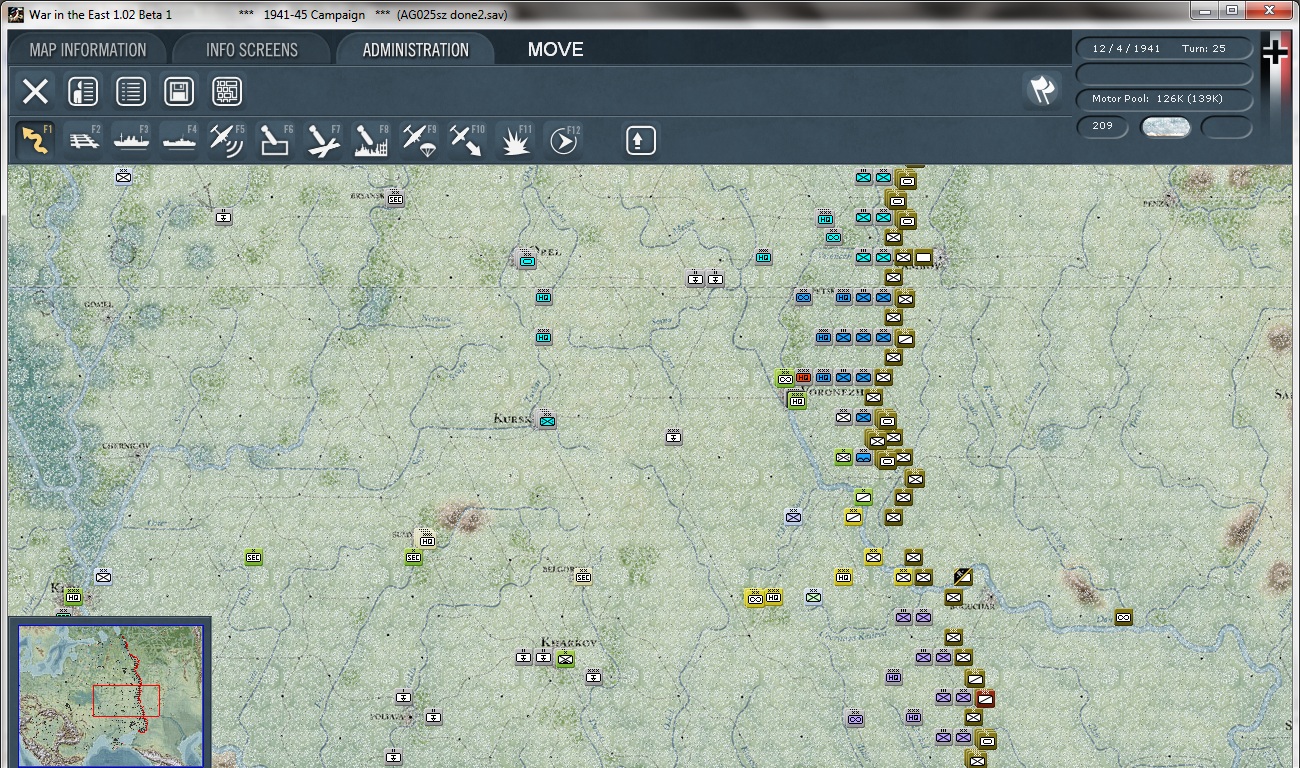The height and width of the screenshot is (768, 1300).
Task: Click the Motor Pool 126K readout
Action: pos(1165,98)
